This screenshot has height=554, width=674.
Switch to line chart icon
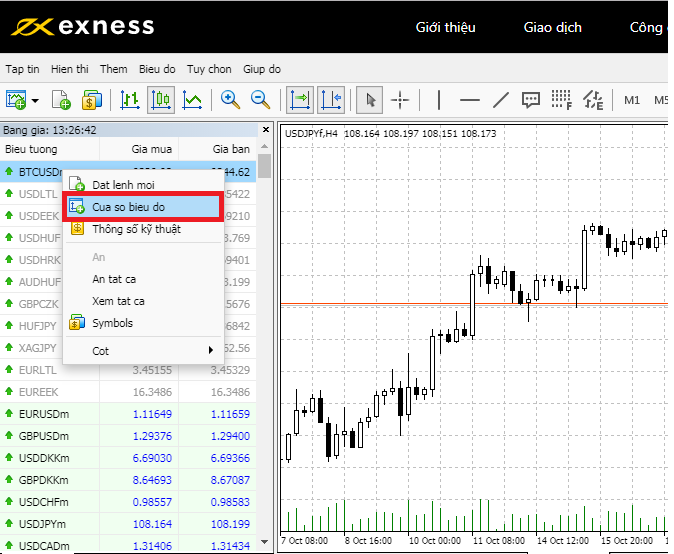click(192, 100)
